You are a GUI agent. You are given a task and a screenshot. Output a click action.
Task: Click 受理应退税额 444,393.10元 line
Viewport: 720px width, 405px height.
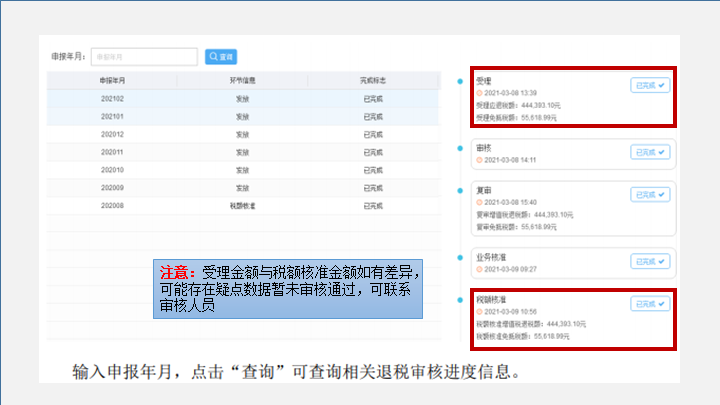pyautogui.click(x=518, y=106)
